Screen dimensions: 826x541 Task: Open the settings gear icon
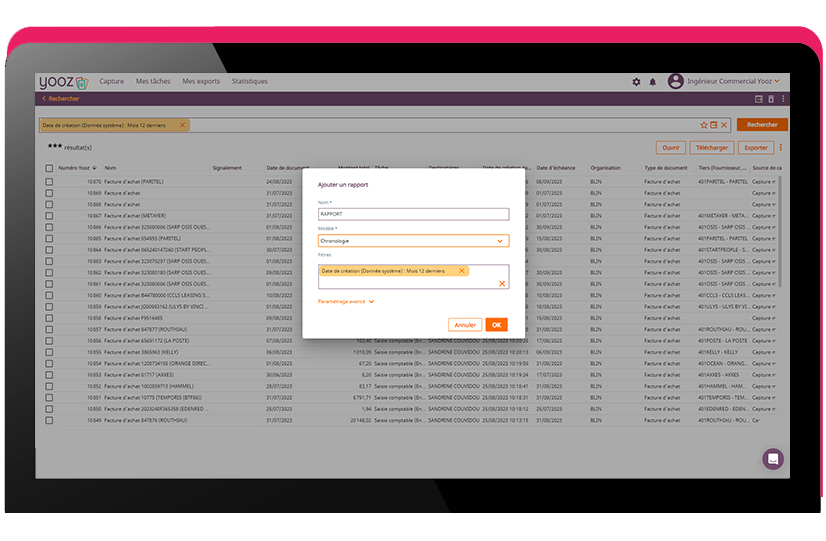click(x=636, y=82)
